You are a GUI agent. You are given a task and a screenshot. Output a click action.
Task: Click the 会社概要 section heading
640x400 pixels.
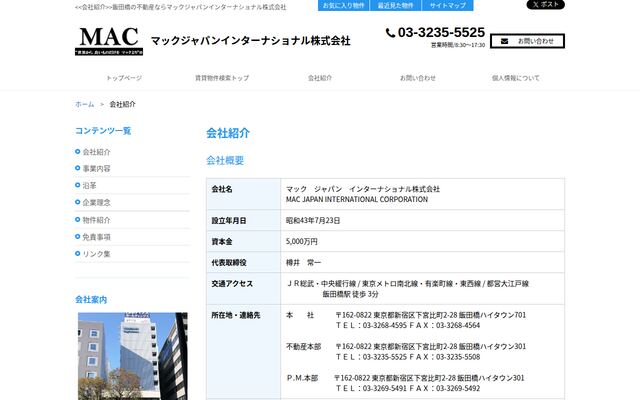[225, 160]
